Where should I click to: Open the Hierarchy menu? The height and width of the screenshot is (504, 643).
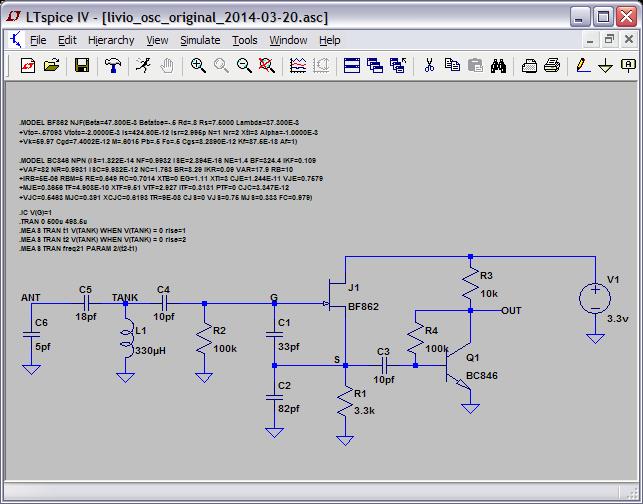click(x=111, y=40)
